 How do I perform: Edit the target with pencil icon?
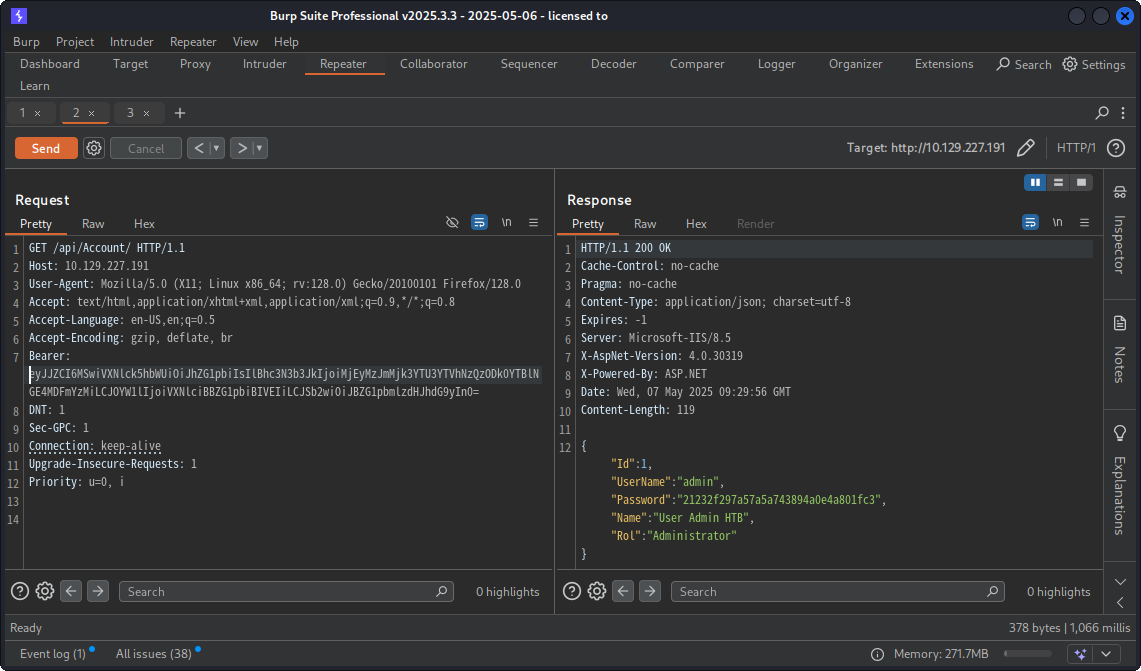pos(1025,148)
